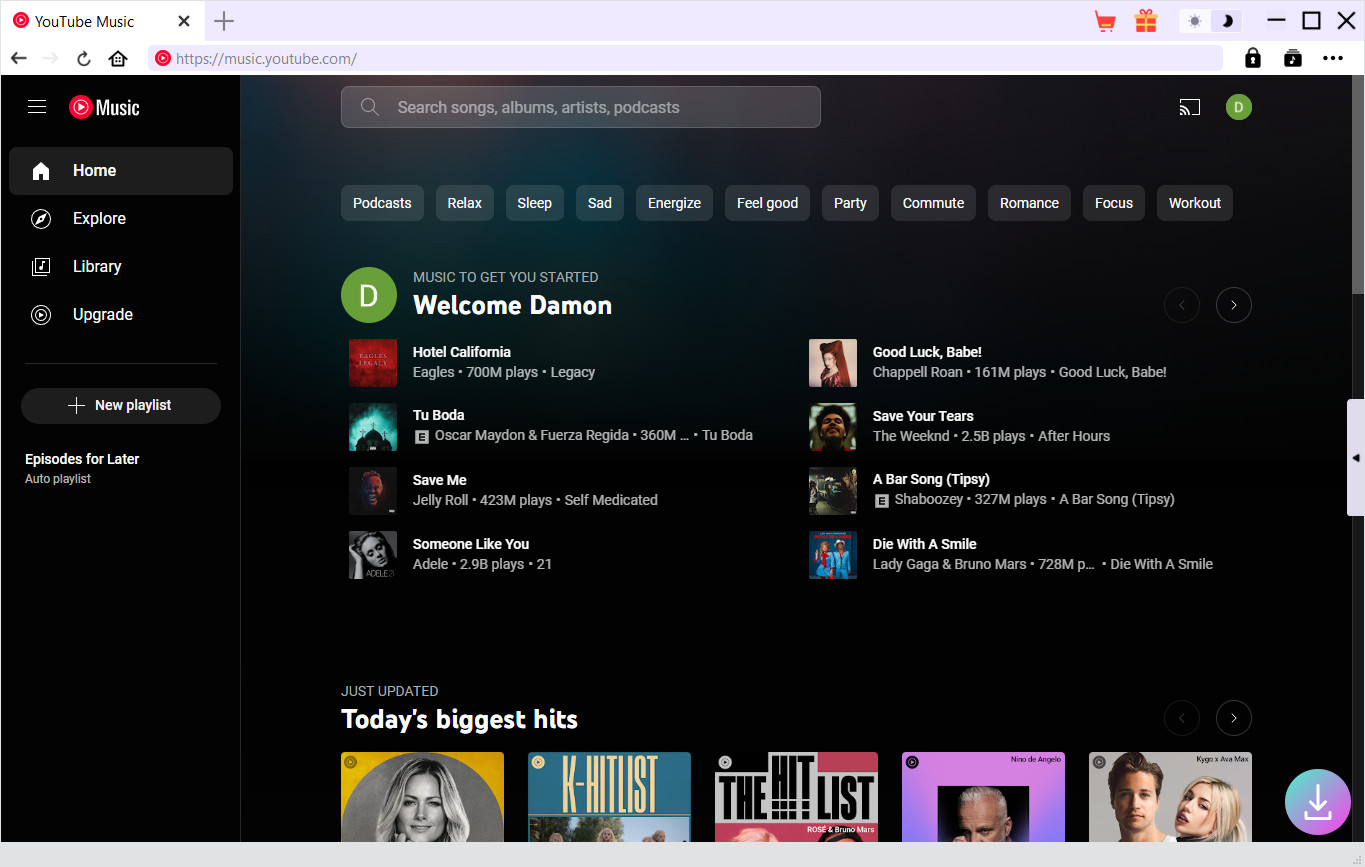The height and width of the screenshot is (867, 1365).
Task: Click the floating download button
Action: 1317,801
